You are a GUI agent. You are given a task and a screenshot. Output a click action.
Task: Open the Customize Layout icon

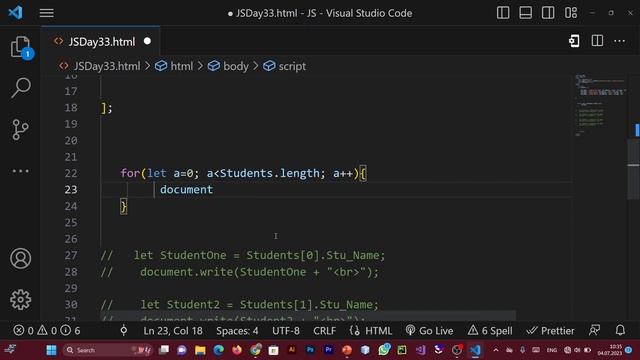(x=571, y=13)
